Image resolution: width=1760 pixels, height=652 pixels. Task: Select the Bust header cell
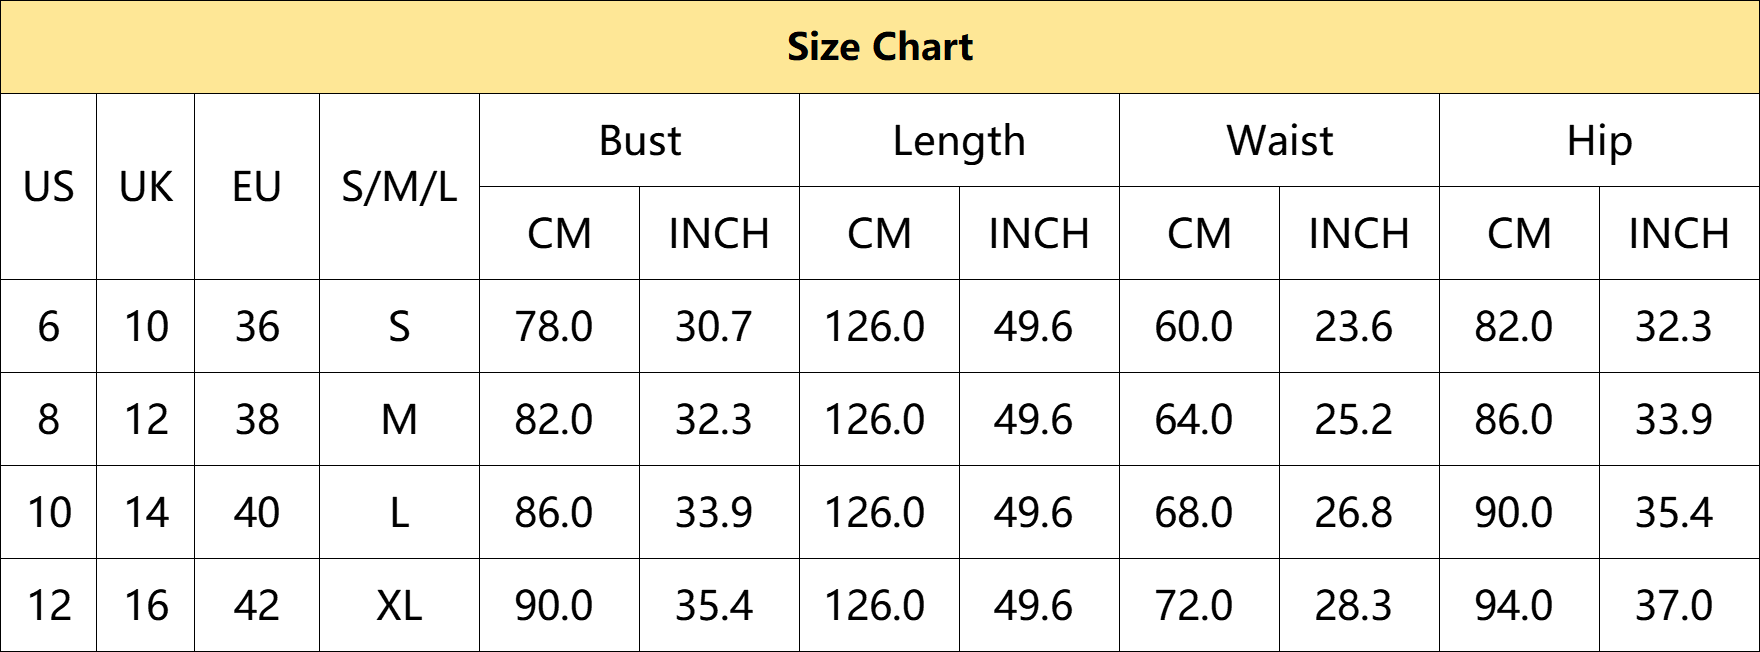coord(640,140)
